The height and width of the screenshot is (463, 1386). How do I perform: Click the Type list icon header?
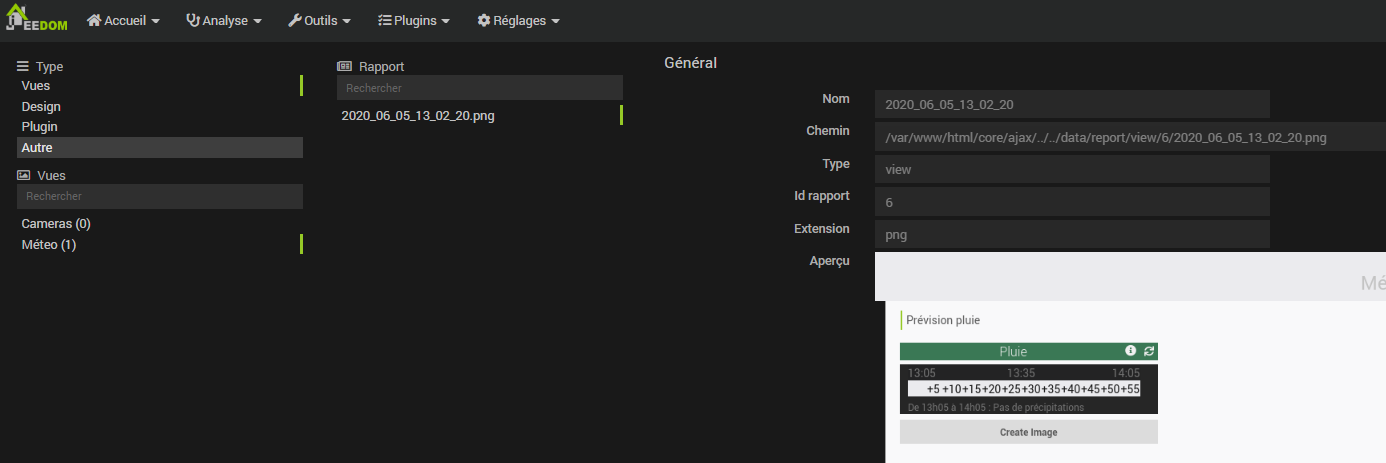[23, 67]
